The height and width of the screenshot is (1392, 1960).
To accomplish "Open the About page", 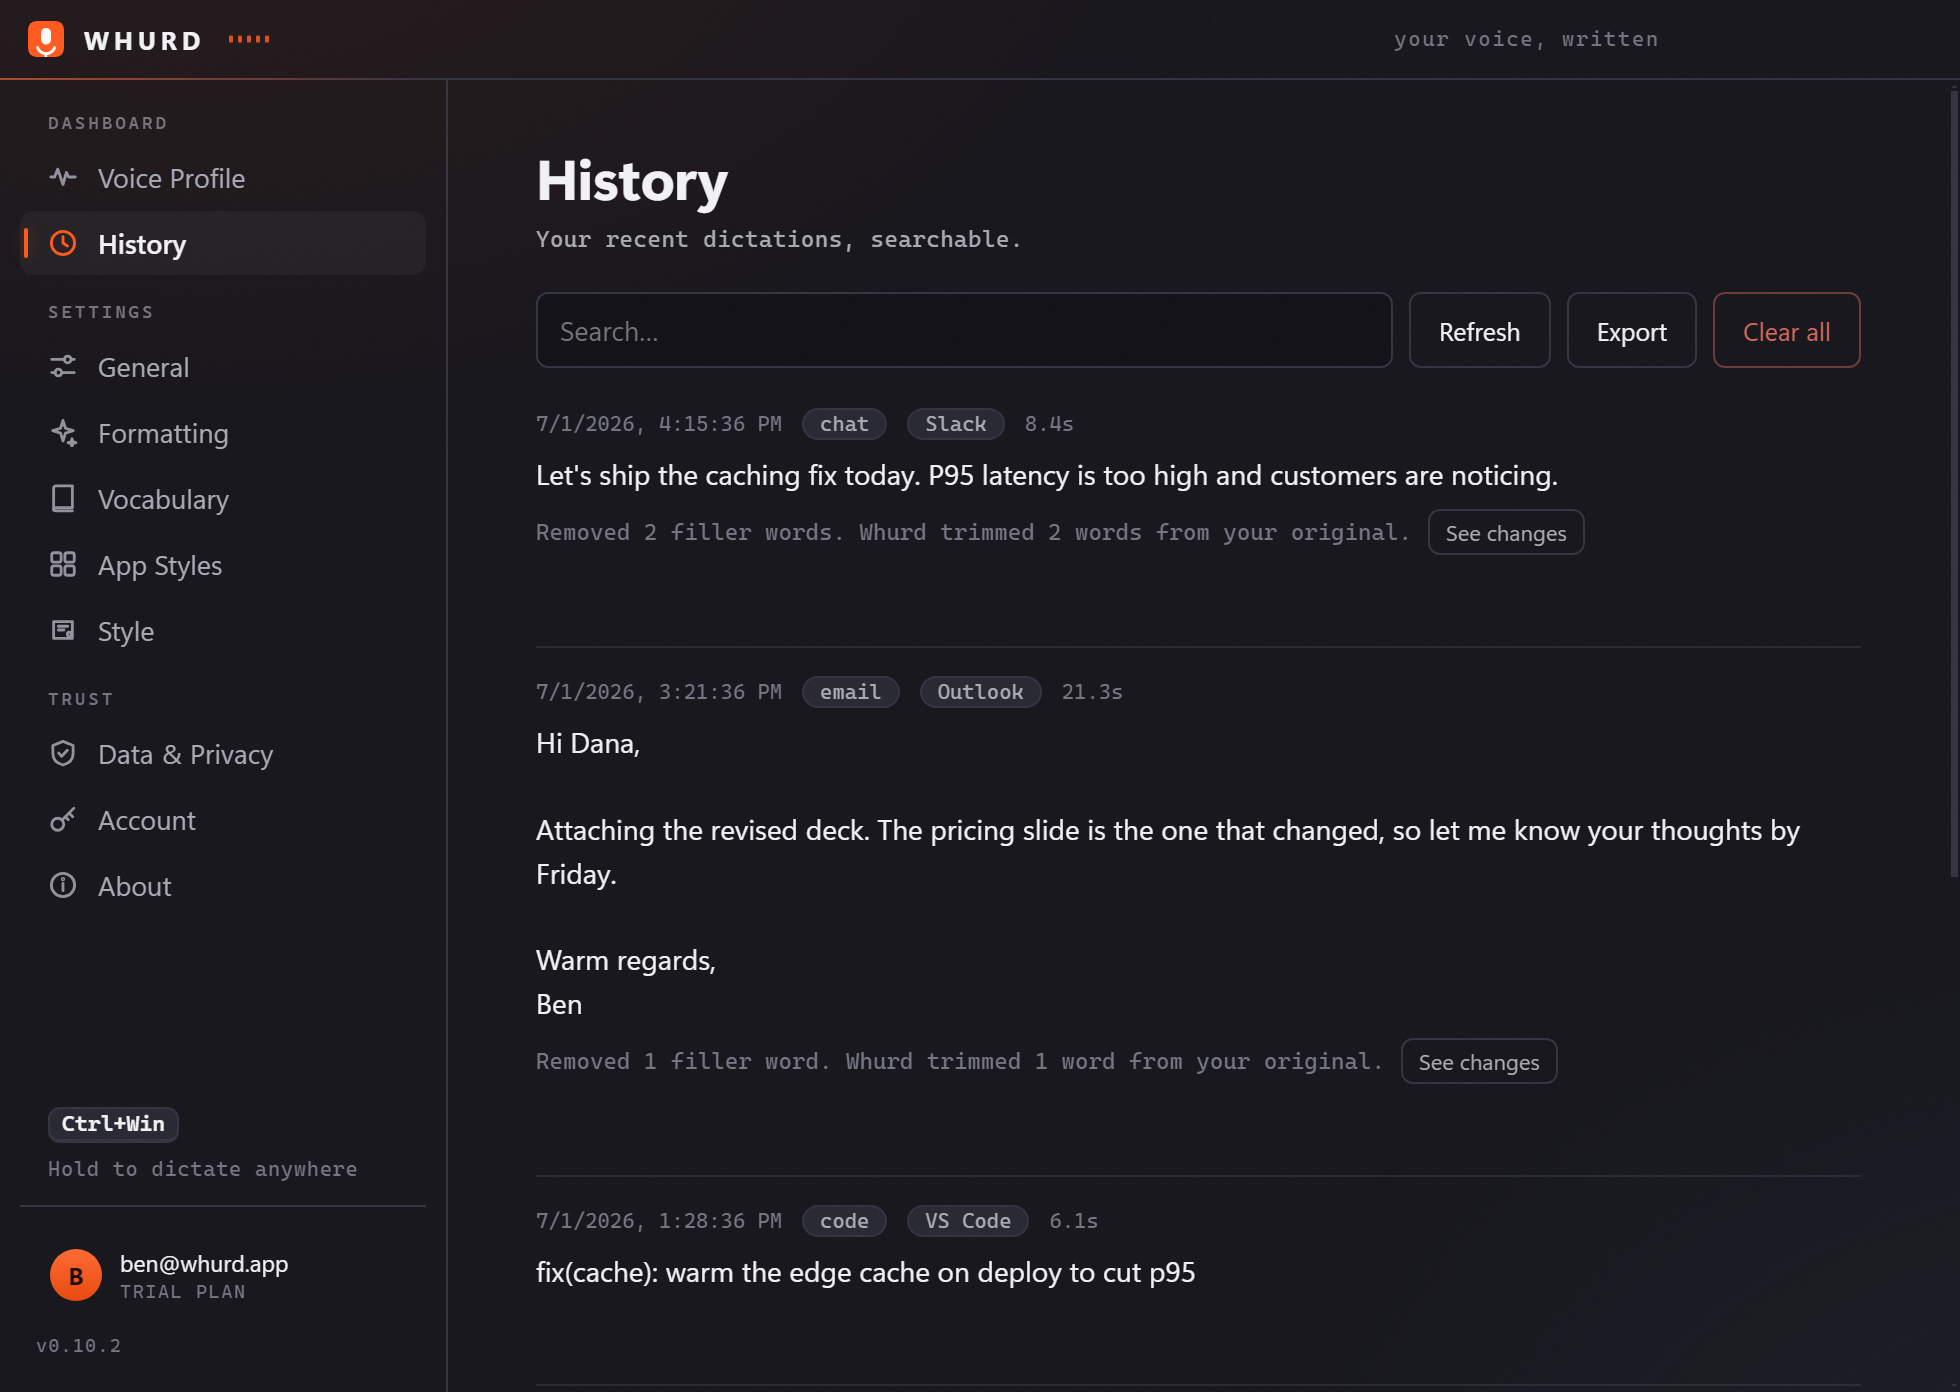I will point(223,886).
